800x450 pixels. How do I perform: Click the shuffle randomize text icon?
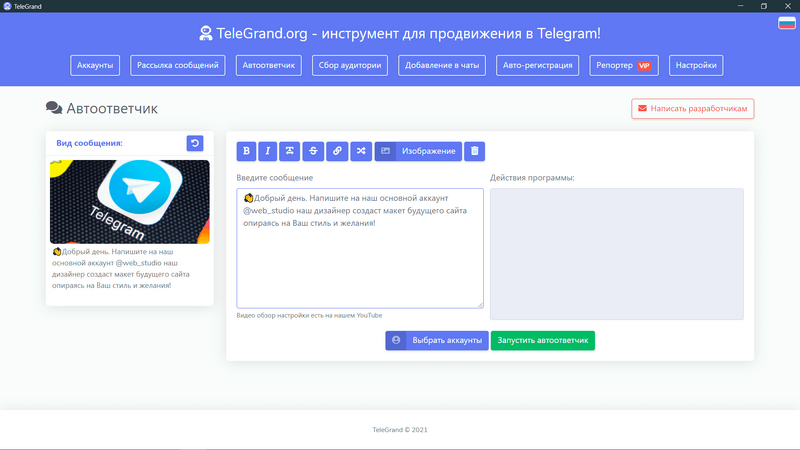tap(361, 151)
